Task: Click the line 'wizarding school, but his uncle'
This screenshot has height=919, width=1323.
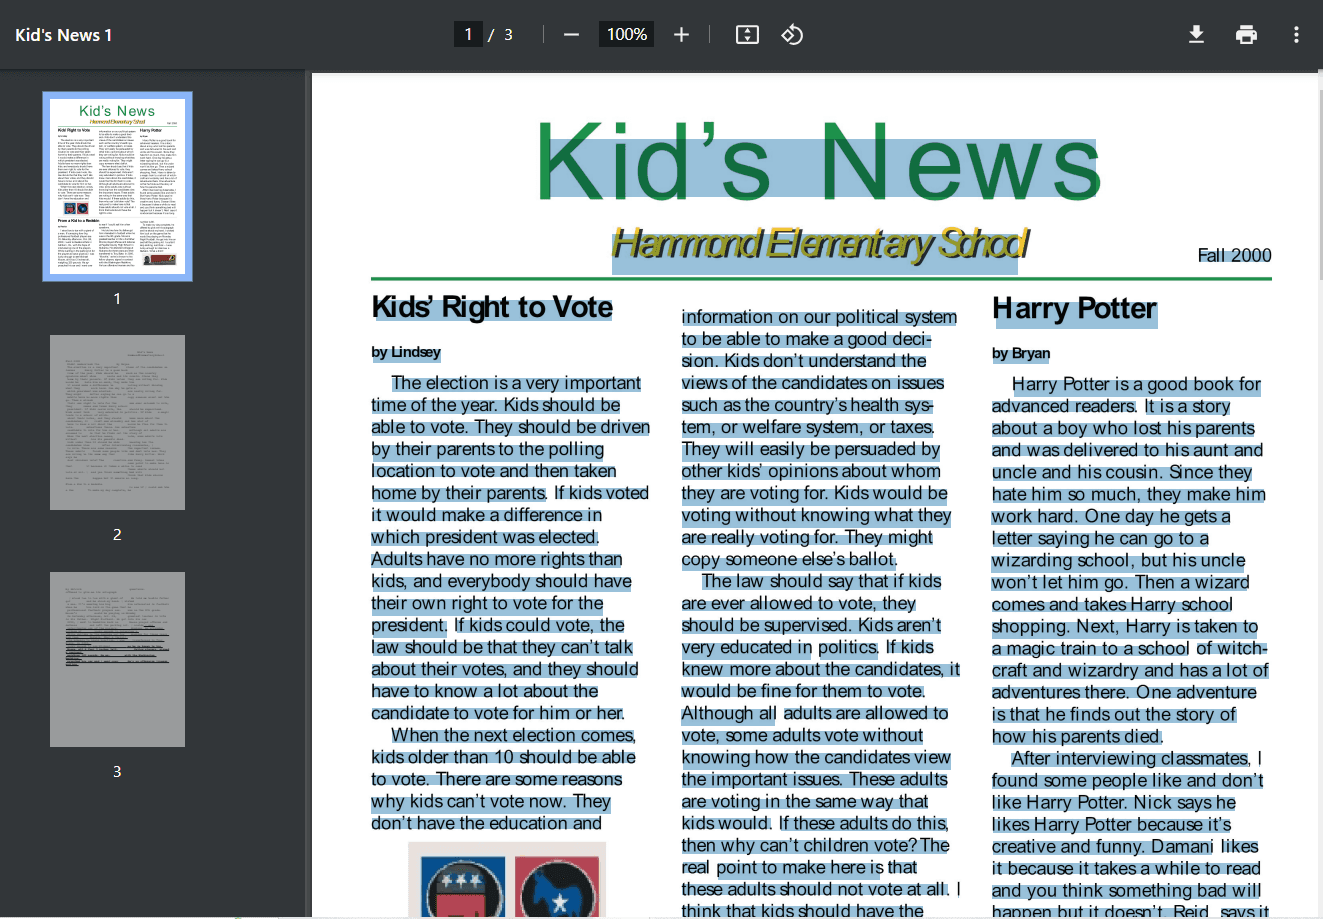Action: (x=1118, y=560)
